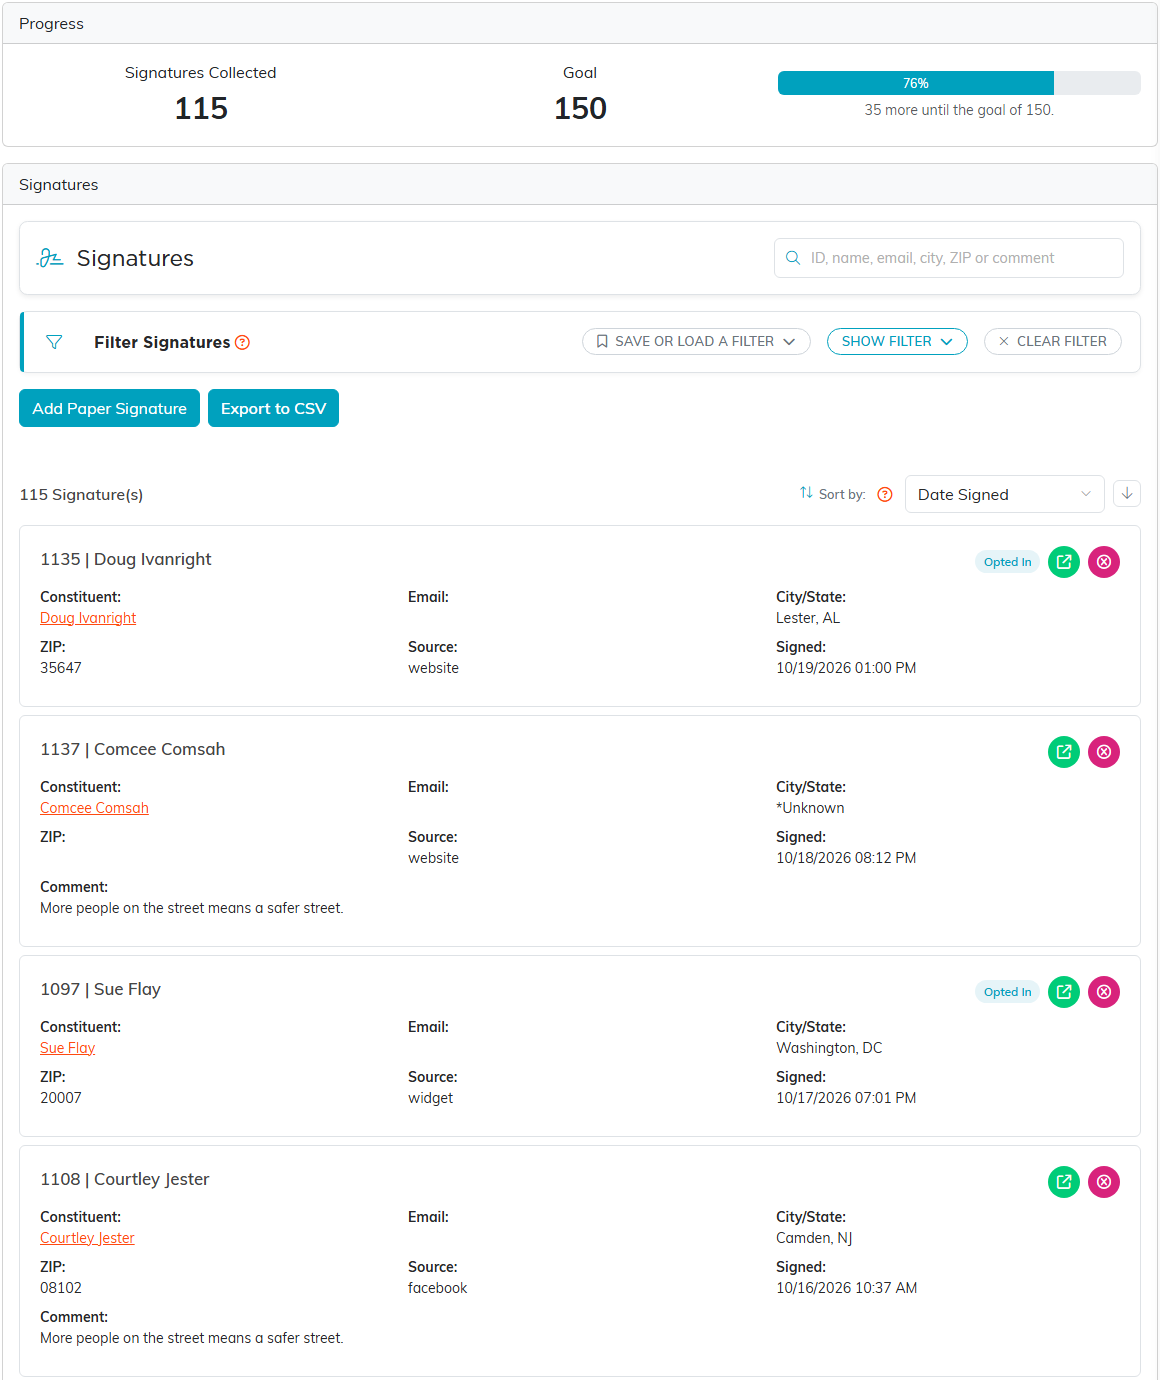Open constituent link Comcee Comsah
1160x1380 pixels.
tap(94, 808)
